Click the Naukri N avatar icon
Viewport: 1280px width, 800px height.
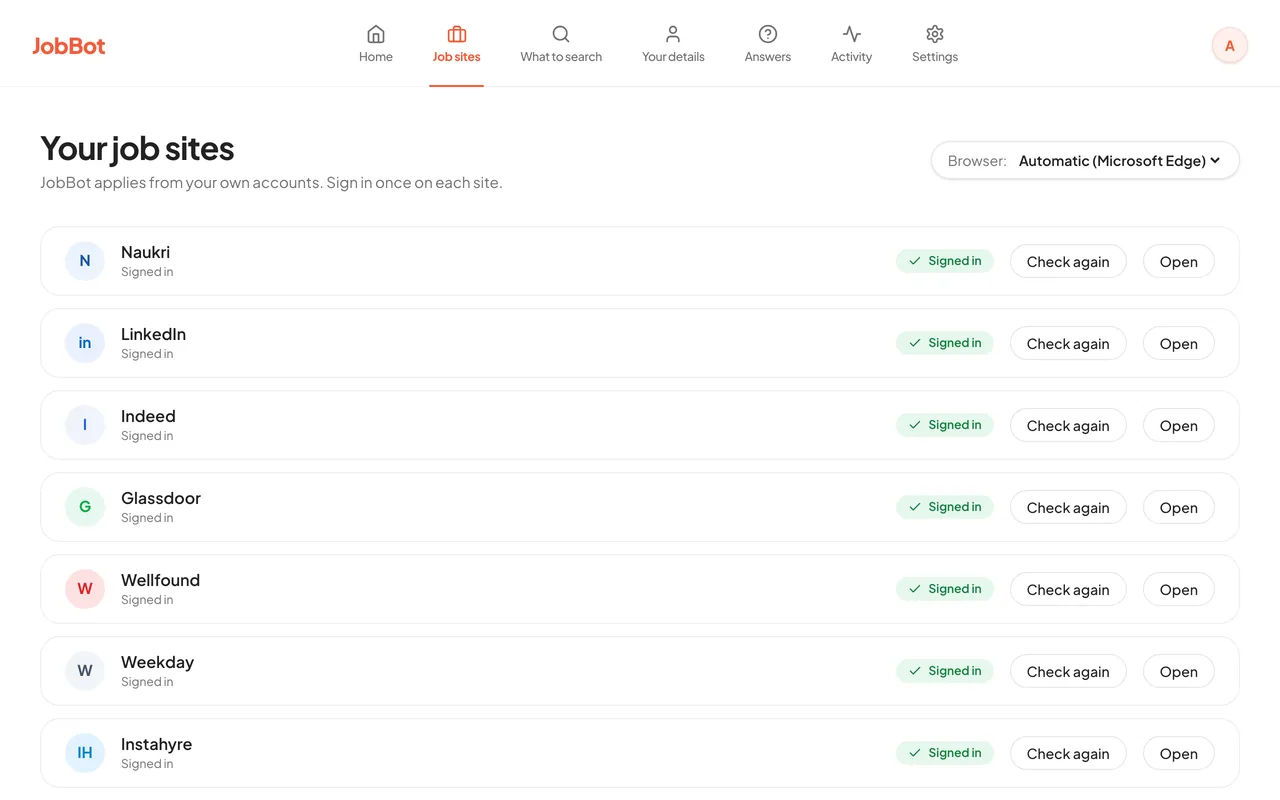pos(85,261)
